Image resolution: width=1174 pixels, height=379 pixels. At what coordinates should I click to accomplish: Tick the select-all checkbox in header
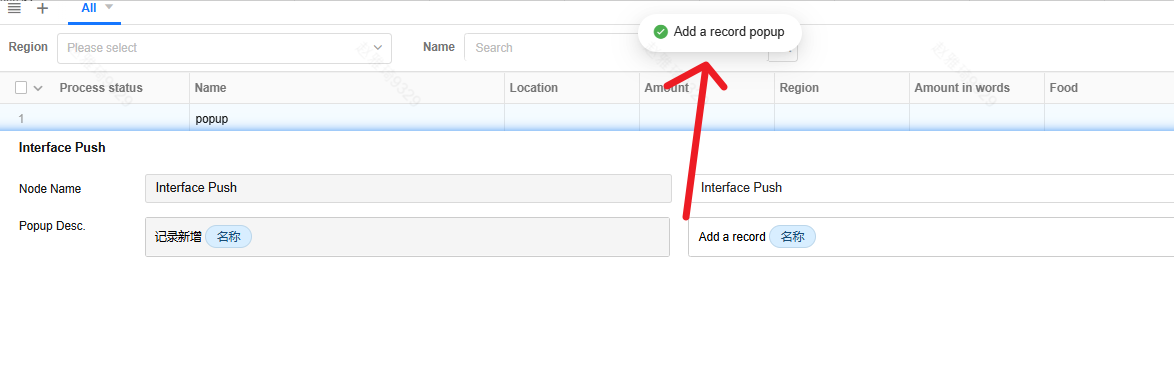[x=21, y=88]
